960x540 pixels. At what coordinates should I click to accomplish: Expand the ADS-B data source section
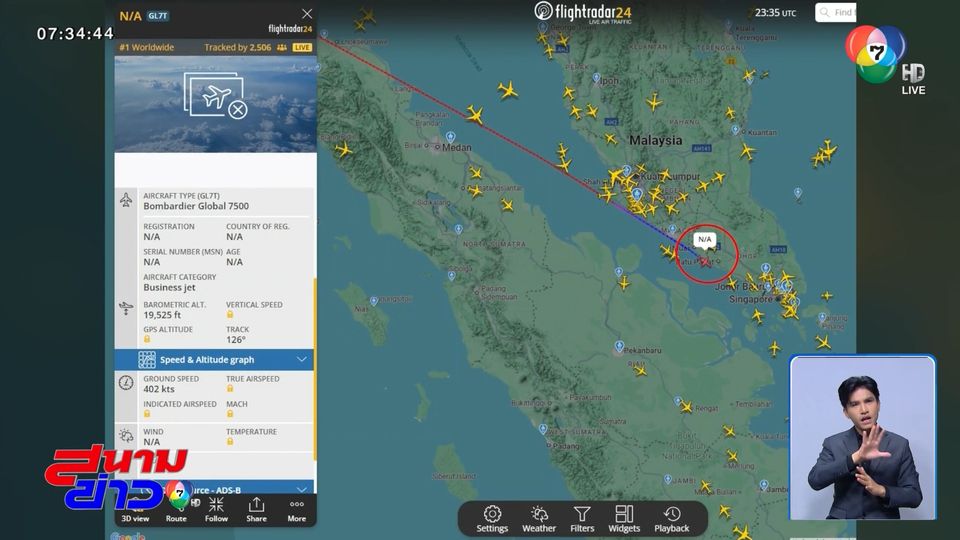click(214, 489)
